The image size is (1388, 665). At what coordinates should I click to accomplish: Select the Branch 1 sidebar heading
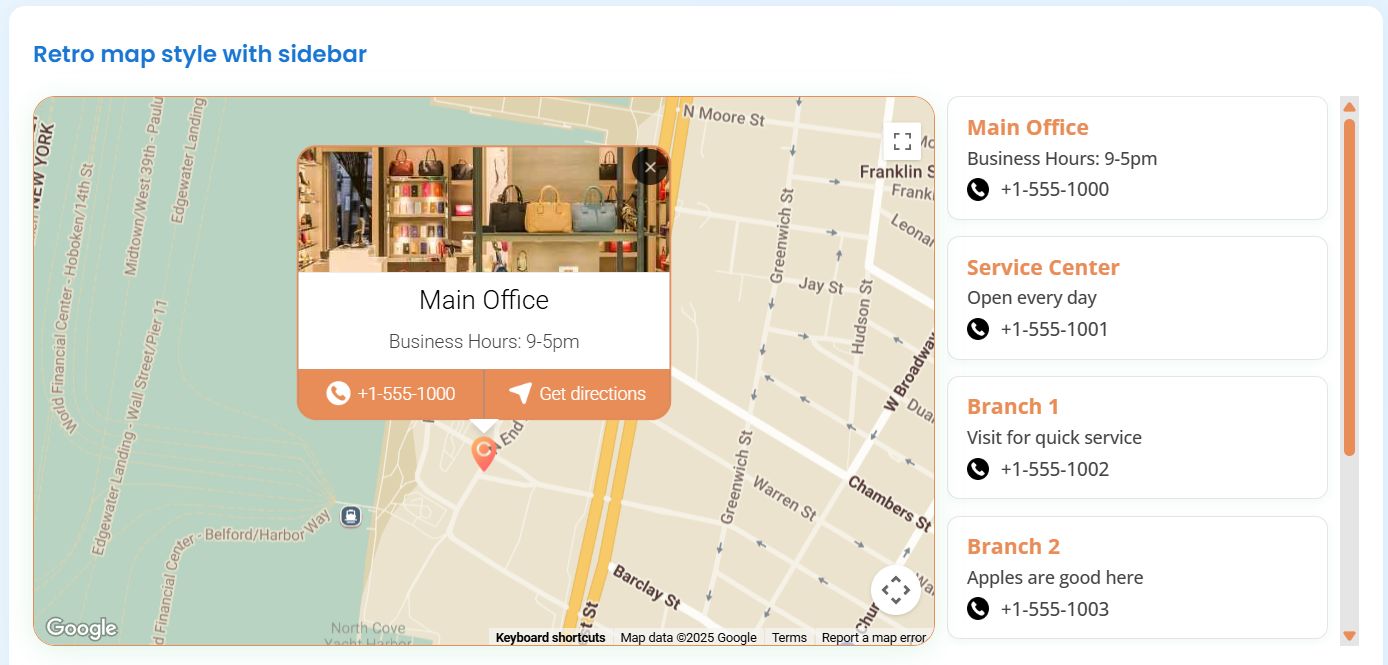click(1013, 407)
